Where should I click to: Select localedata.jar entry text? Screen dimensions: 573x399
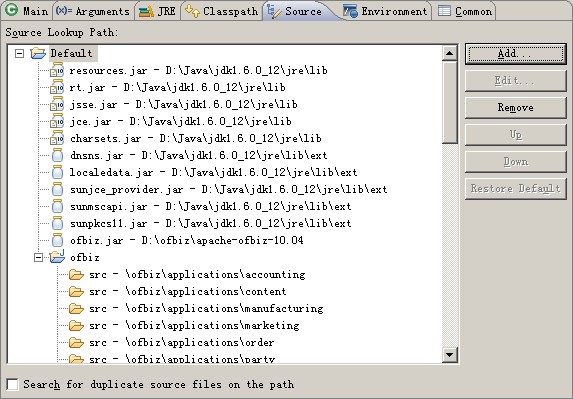click(213, 172)
